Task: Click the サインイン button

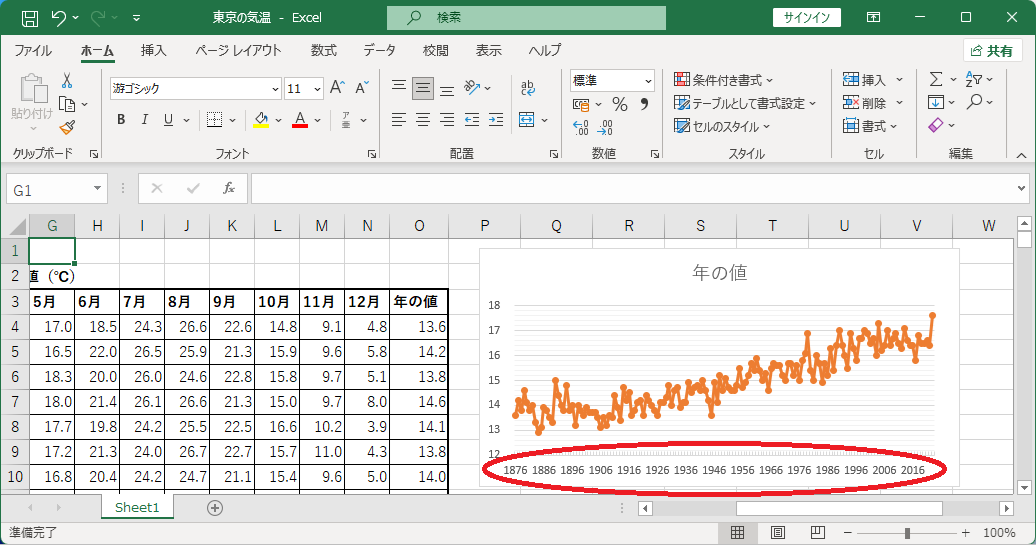Action: point(807,18)
